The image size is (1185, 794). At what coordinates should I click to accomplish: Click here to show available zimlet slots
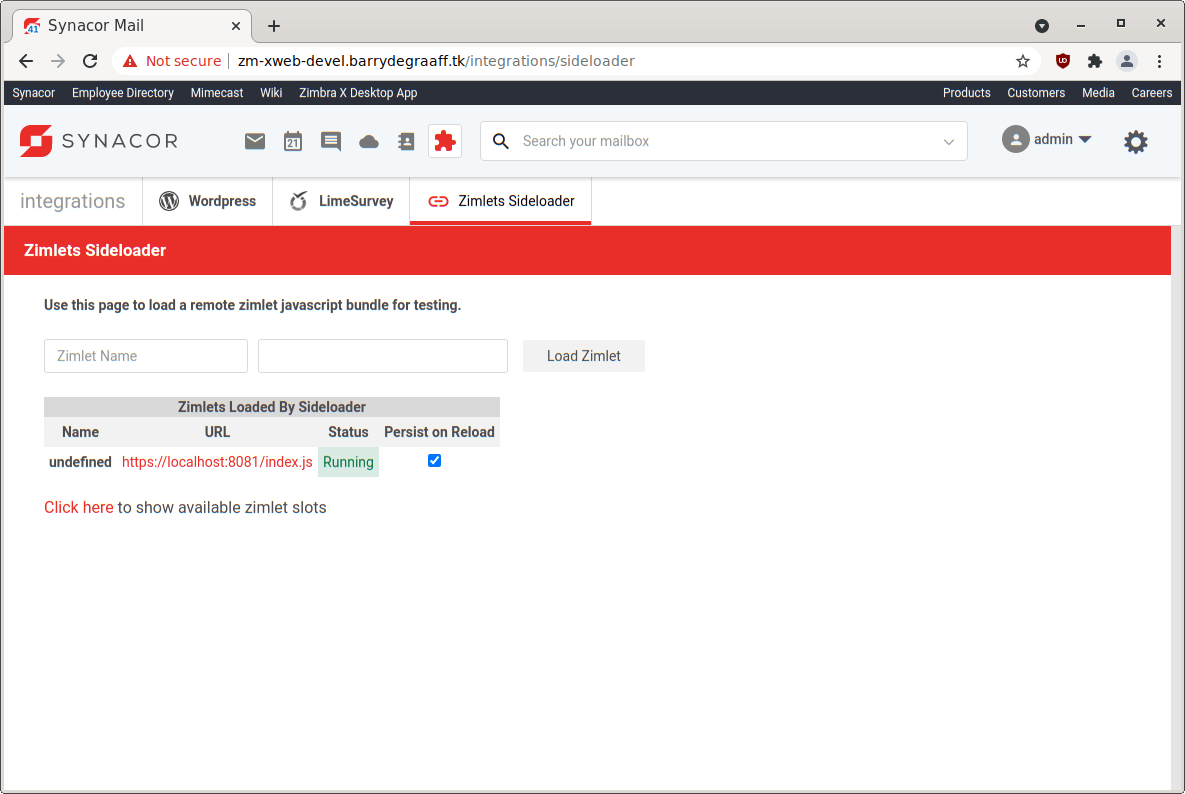coord(78,507)
